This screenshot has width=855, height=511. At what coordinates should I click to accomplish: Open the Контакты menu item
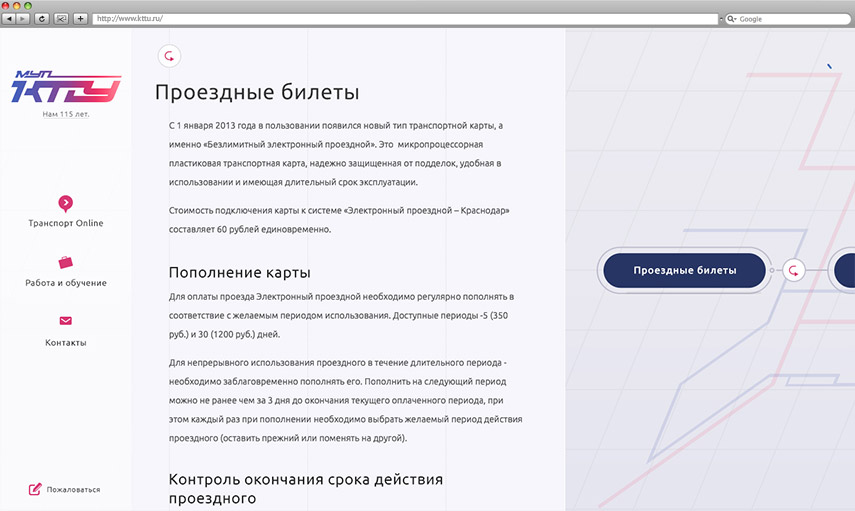coord(65,342)
